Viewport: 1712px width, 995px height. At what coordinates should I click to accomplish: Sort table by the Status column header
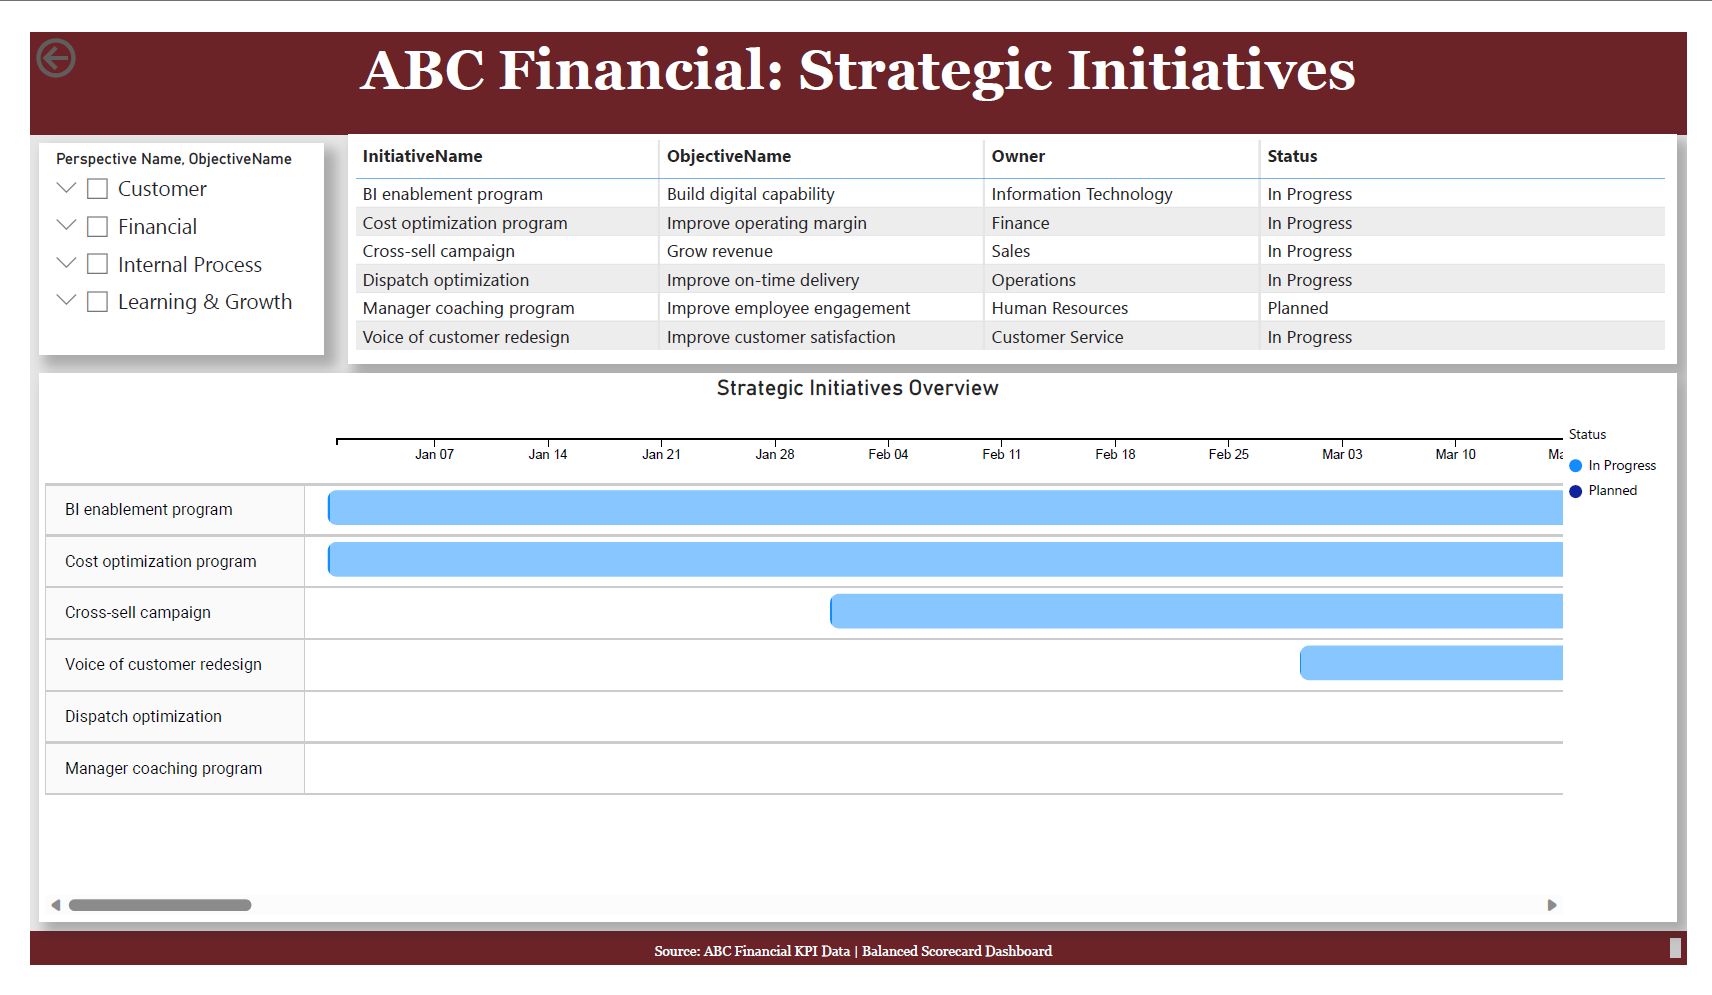coord(1292,156)
